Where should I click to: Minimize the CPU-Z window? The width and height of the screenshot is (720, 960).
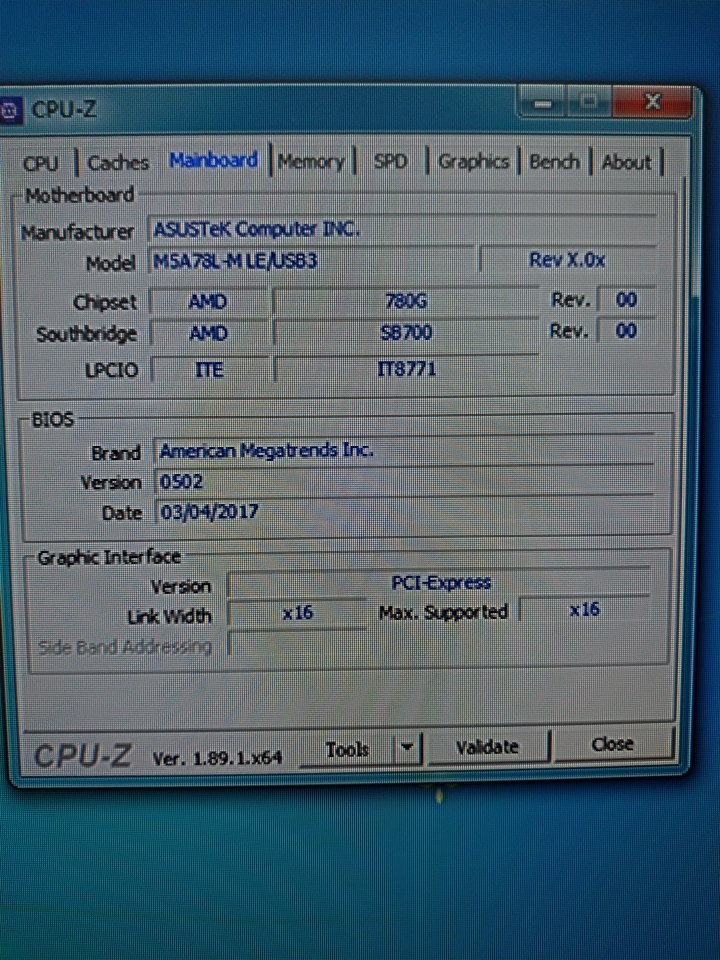[x=543, y=103]
